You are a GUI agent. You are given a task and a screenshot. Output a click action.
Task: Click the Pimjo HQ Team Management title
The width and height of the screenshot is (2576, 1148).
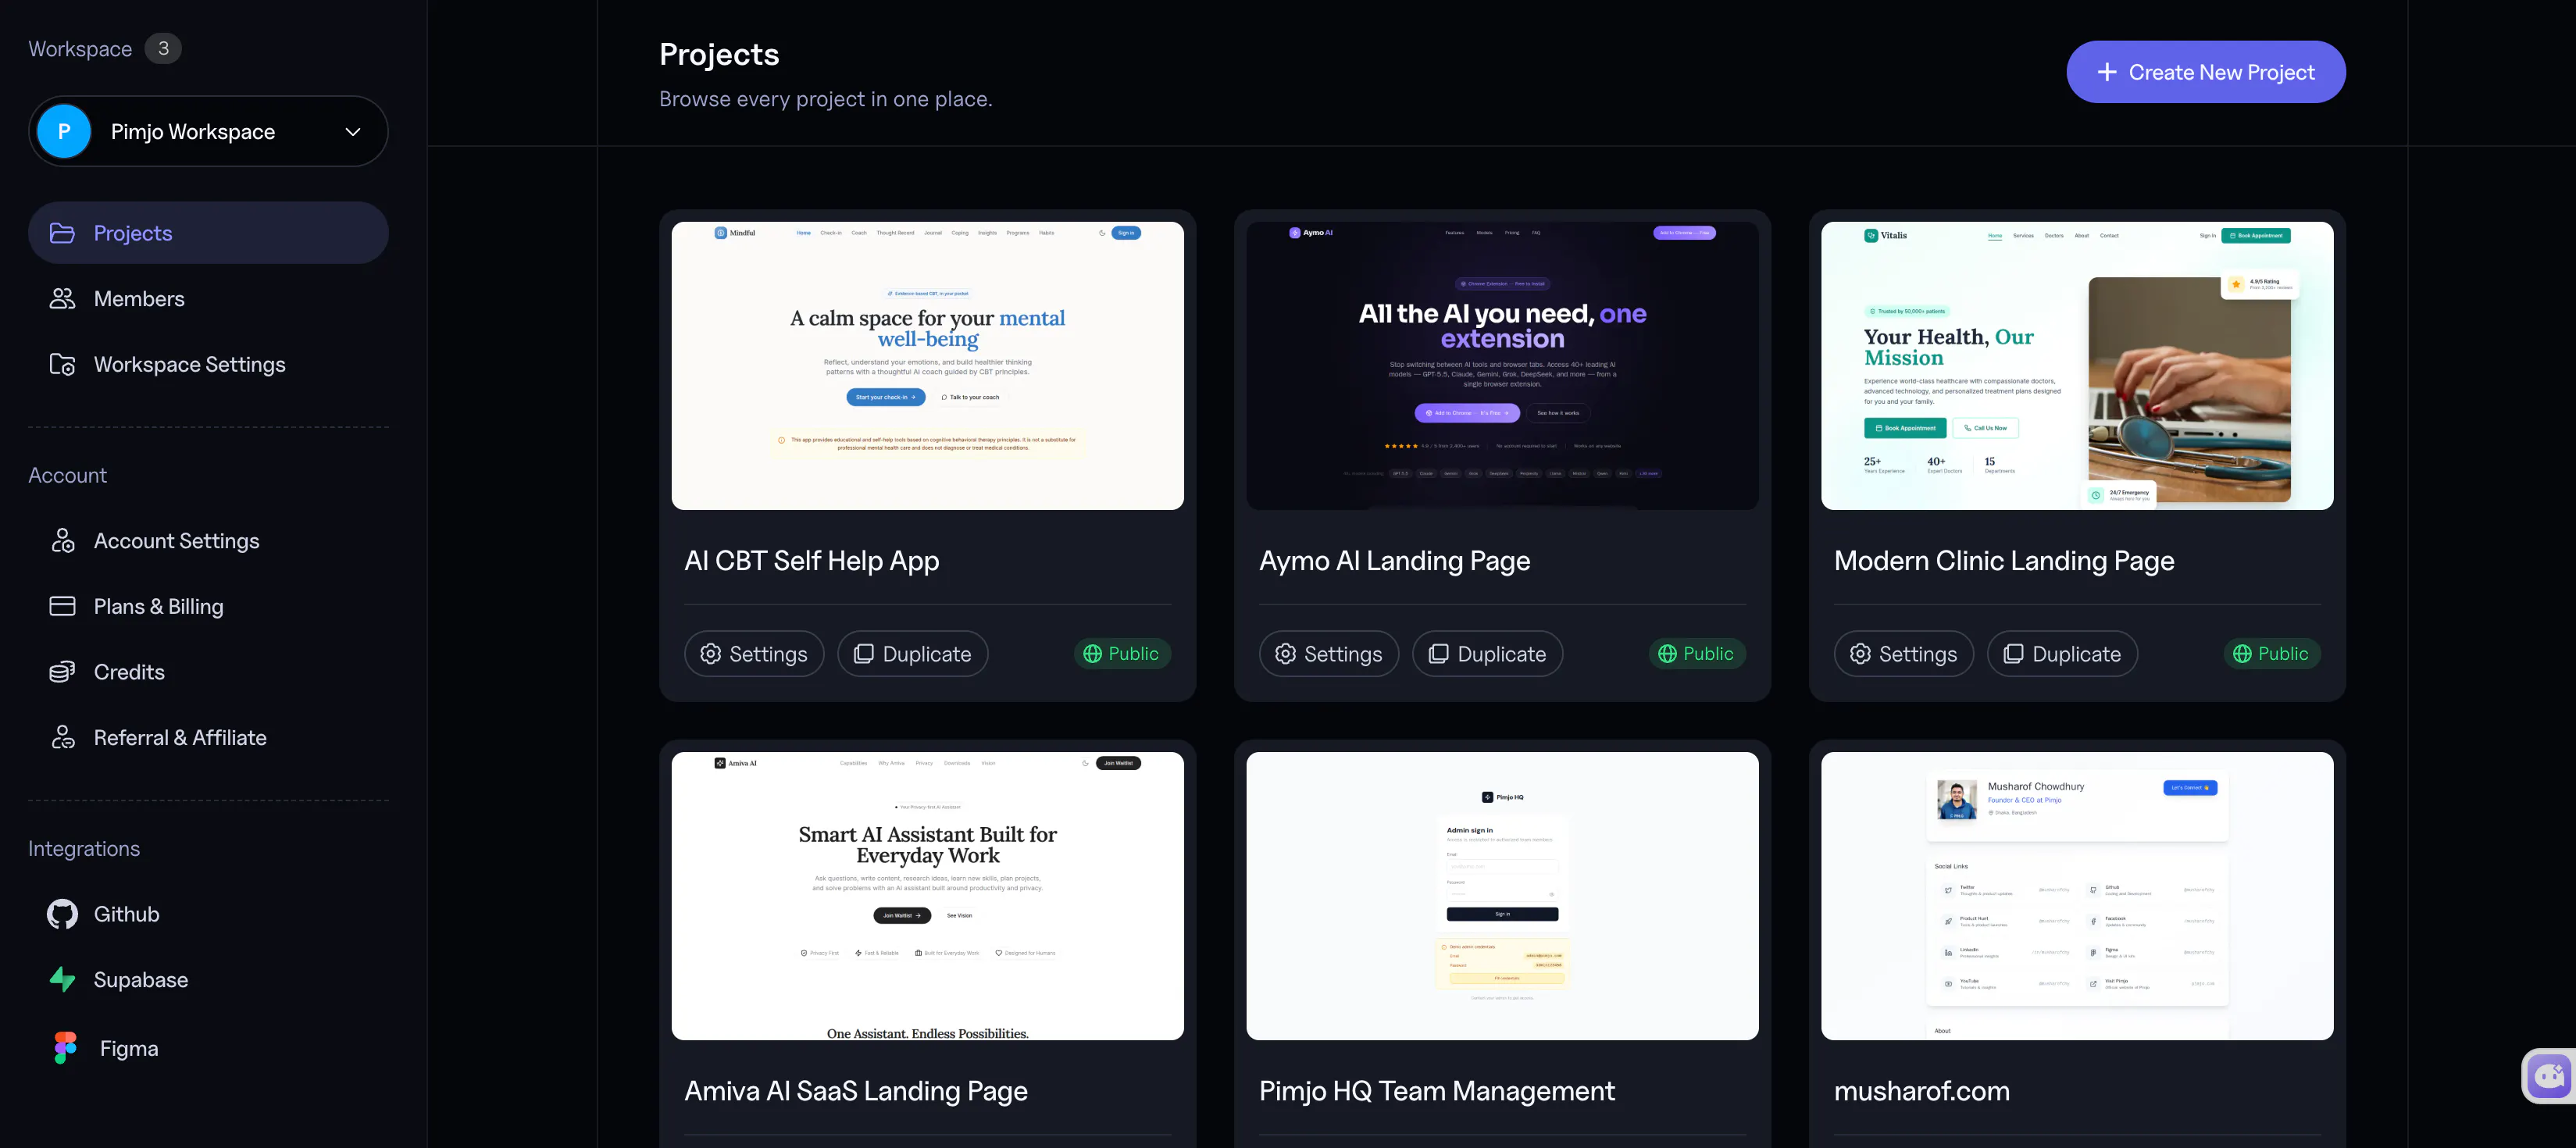coord(1437,1091)
